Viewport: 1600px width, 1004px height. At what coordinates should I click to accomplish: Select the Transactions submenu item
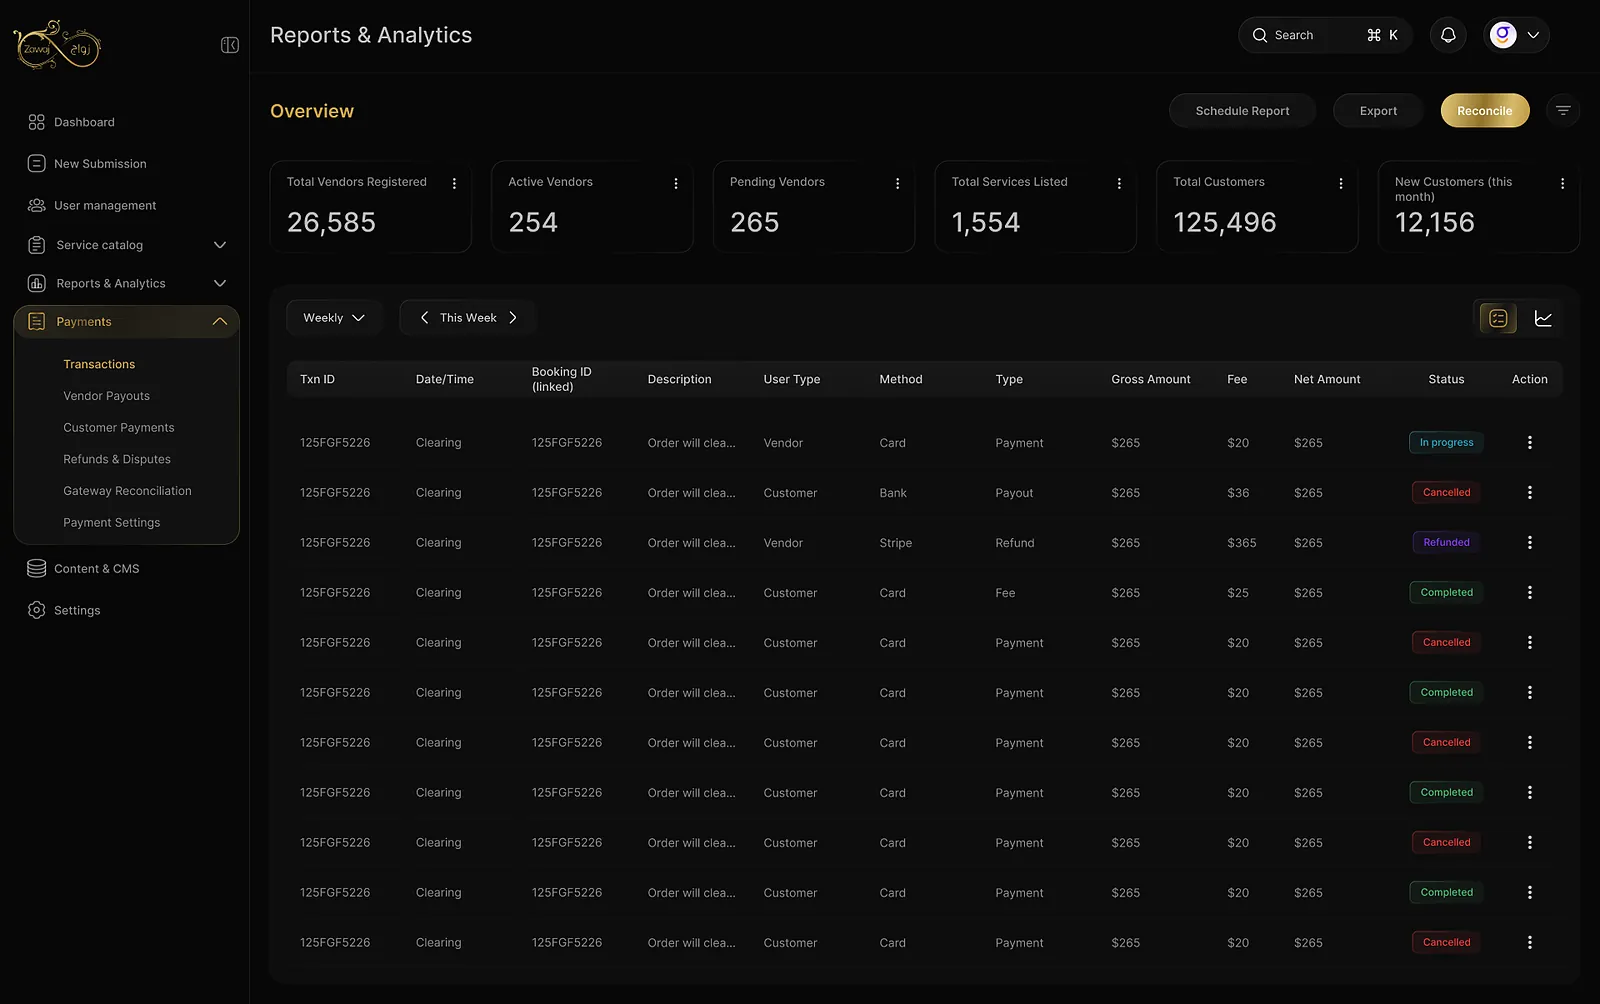tap(99, 365)
